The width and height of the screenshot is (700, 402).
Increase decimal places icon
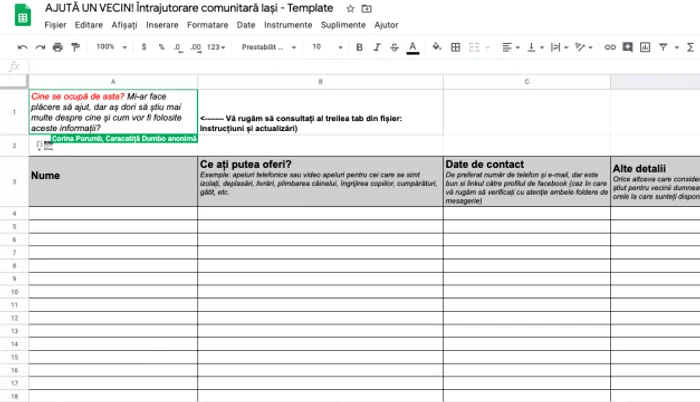click(x=196, y=47)
